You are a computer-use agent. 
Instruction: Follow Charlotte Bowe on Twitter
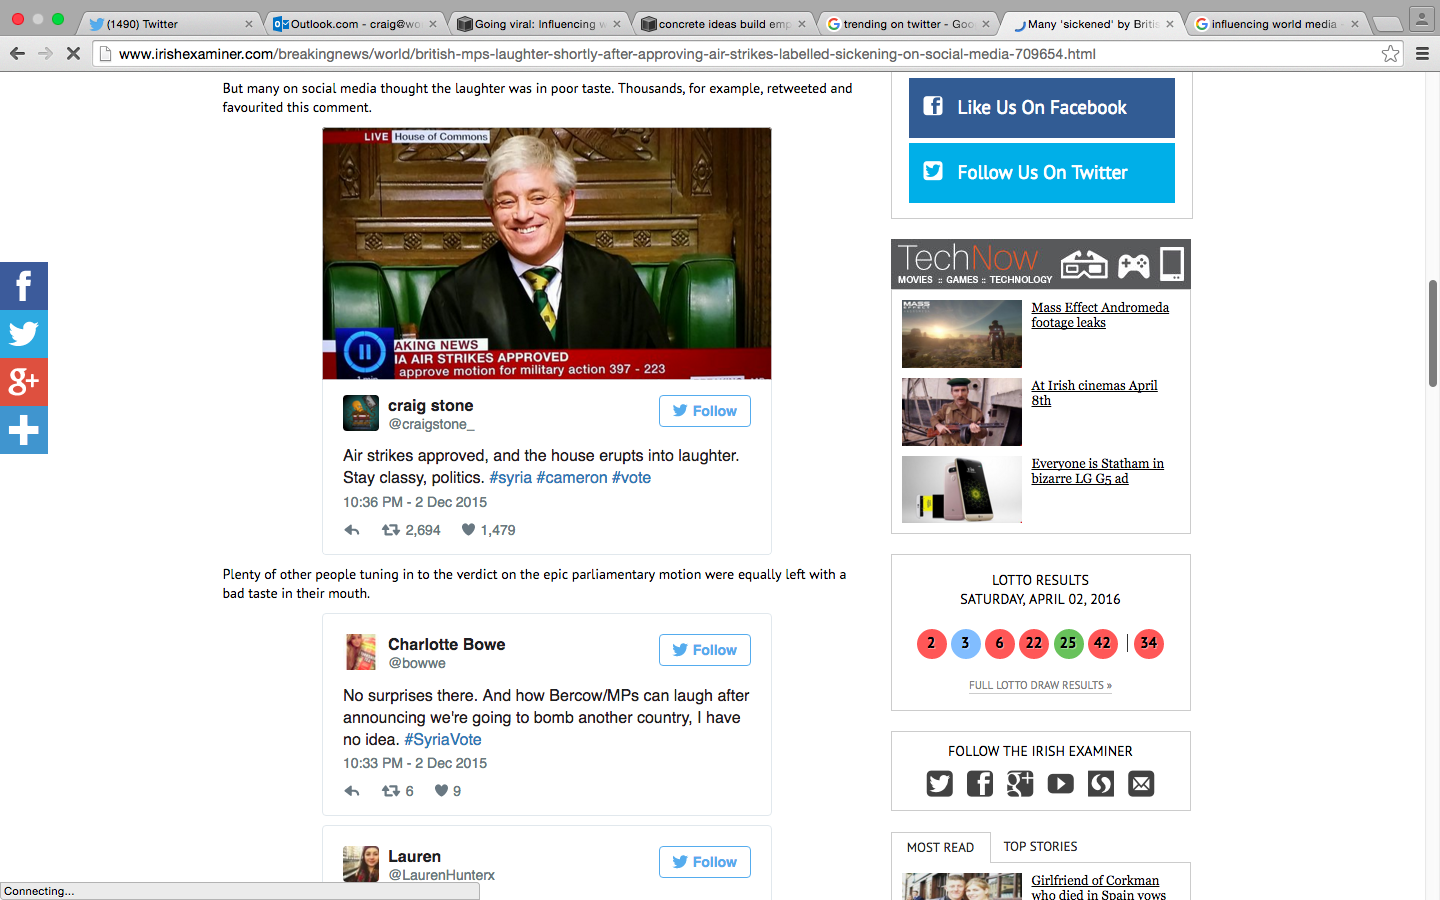coord(705,650)
